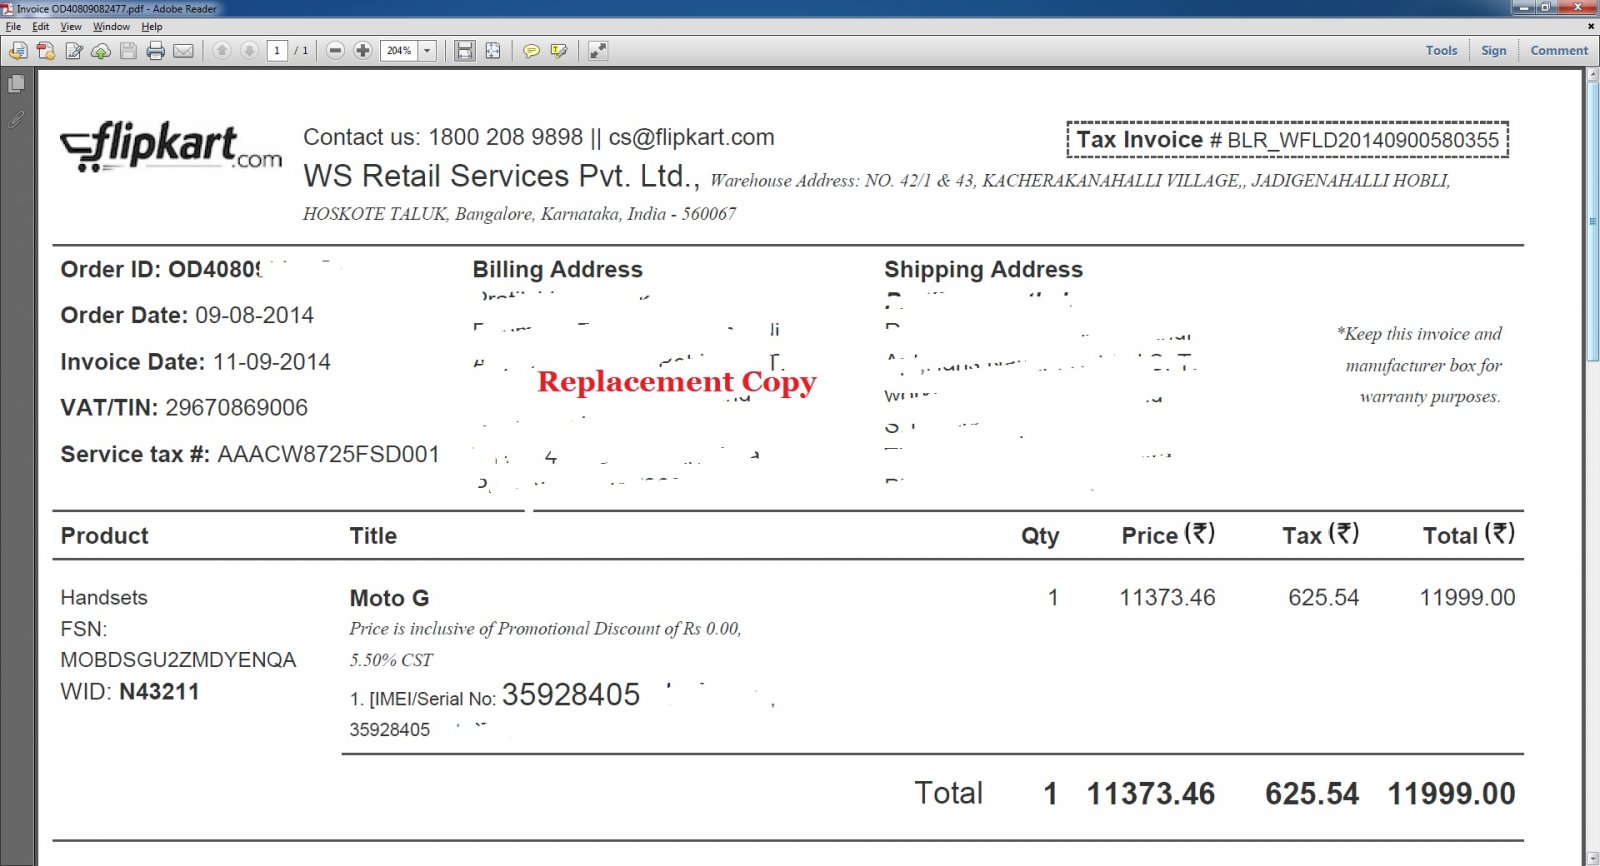Click the Moto G product title

[x=389, y=598]
